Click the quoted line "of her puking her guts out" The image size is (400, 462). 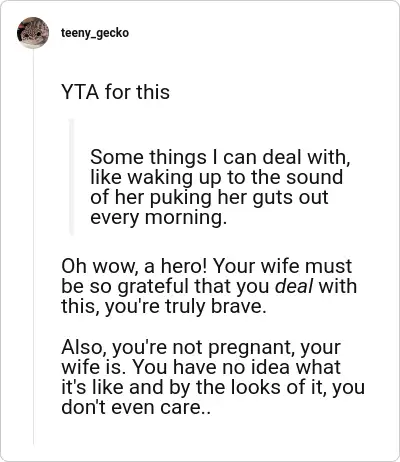(x=209, y=197)
